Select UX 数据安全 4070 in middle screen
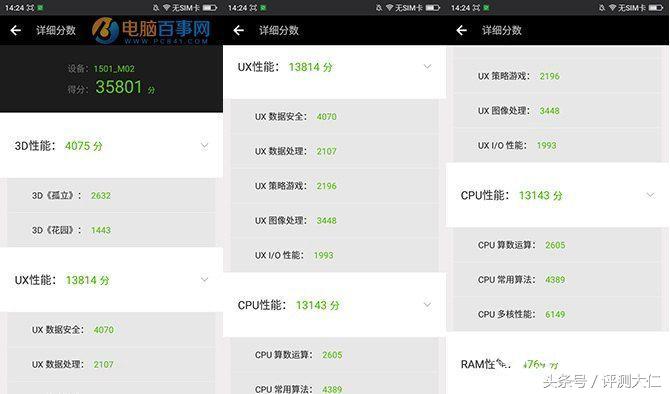Image resolution: width=670 pixels, height=394 pixels. click(335, 117)
